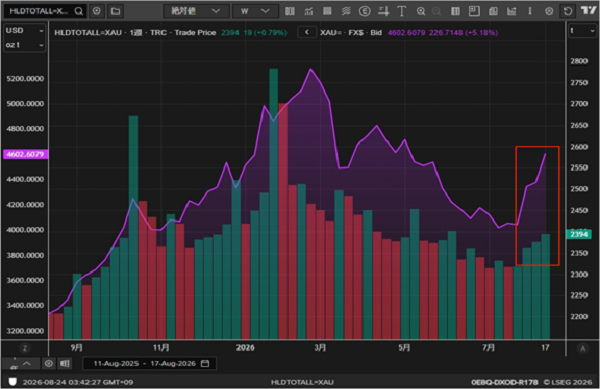Viewport: 600px width, 389px height.
Task: Select the candlestick chart type icon
Action: click(x=290, y=11)
